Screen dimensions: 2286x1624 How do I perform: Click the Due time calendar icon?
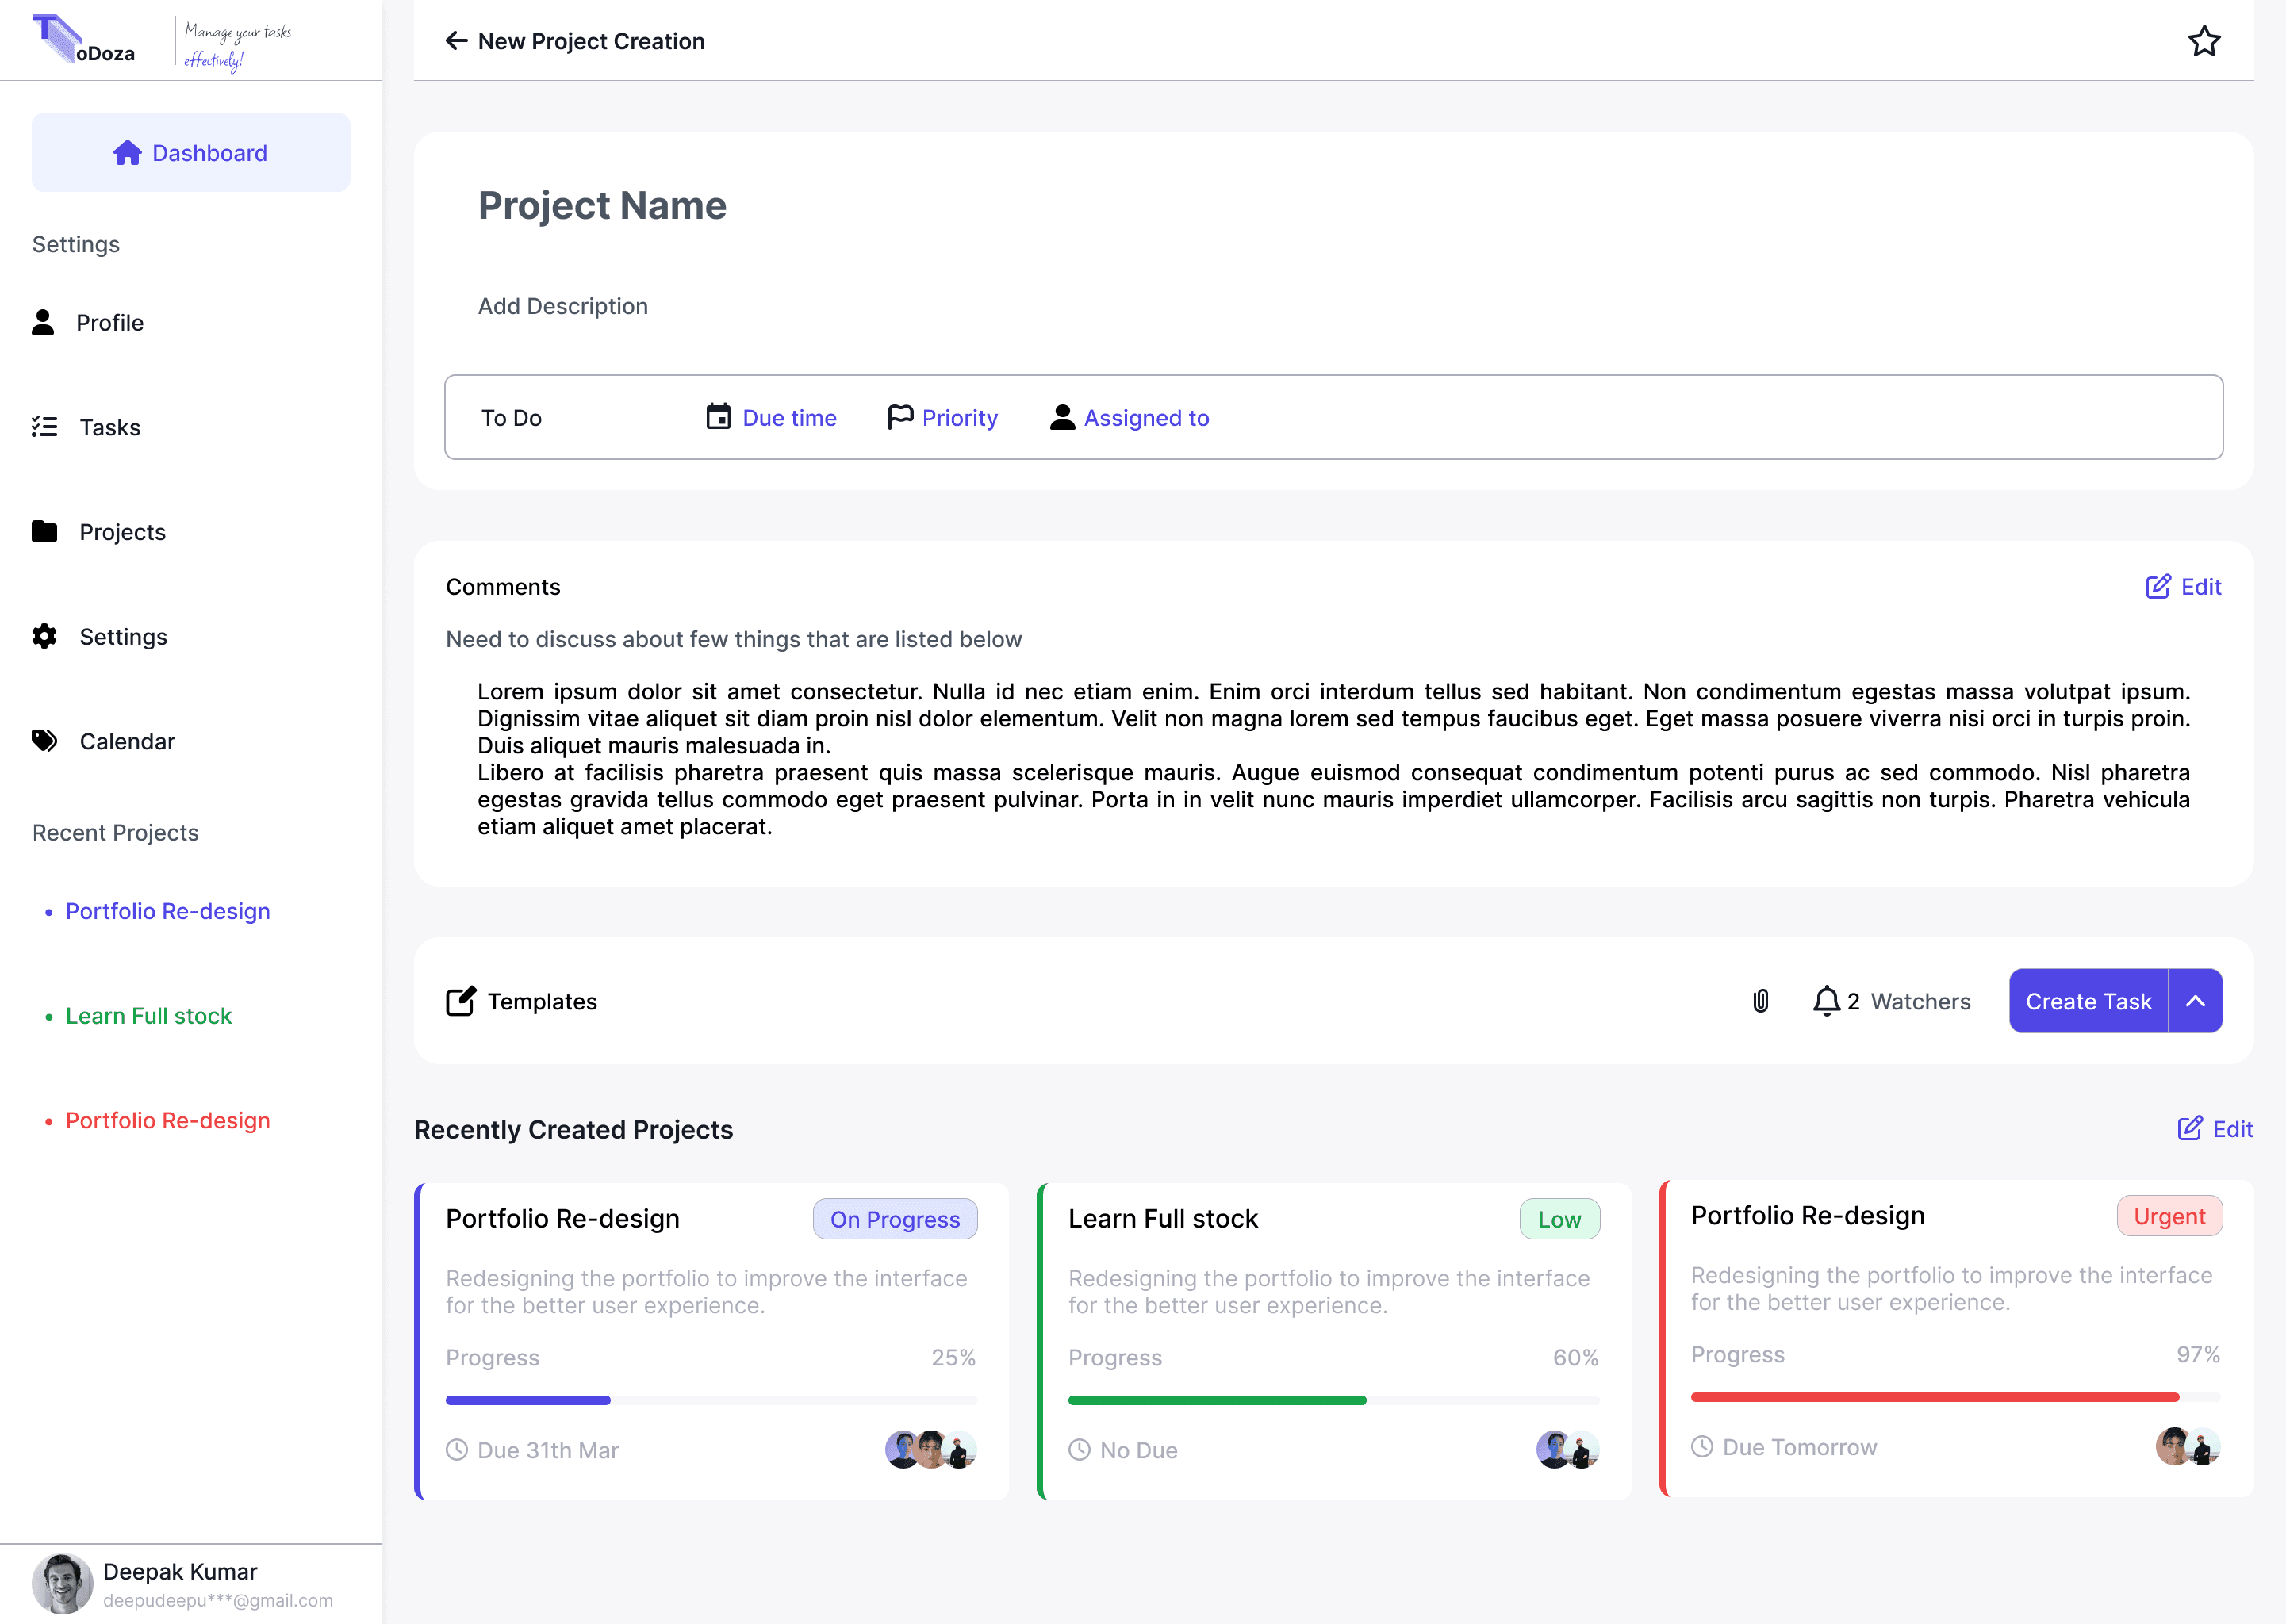(718, 417)
